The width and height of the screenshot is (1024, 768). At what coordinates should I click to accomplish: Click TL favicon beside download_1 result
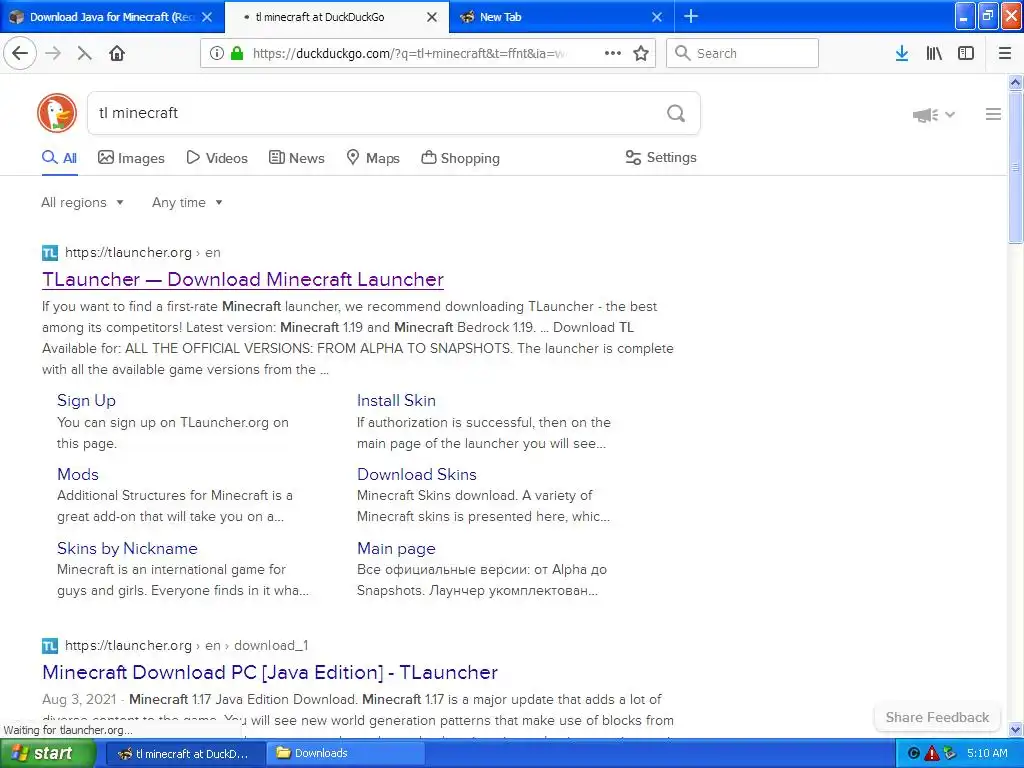click(50, 646)
